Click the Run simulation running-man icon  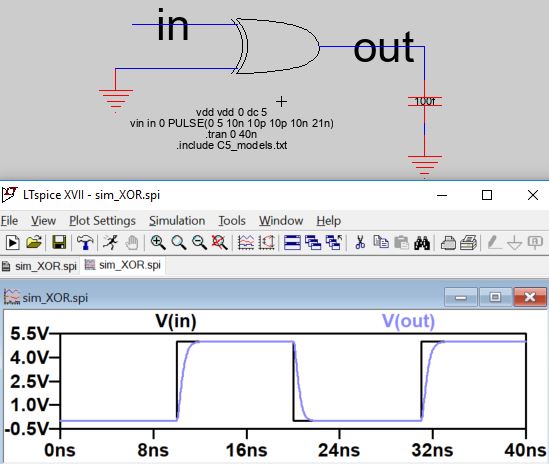[x=111, y=242]
